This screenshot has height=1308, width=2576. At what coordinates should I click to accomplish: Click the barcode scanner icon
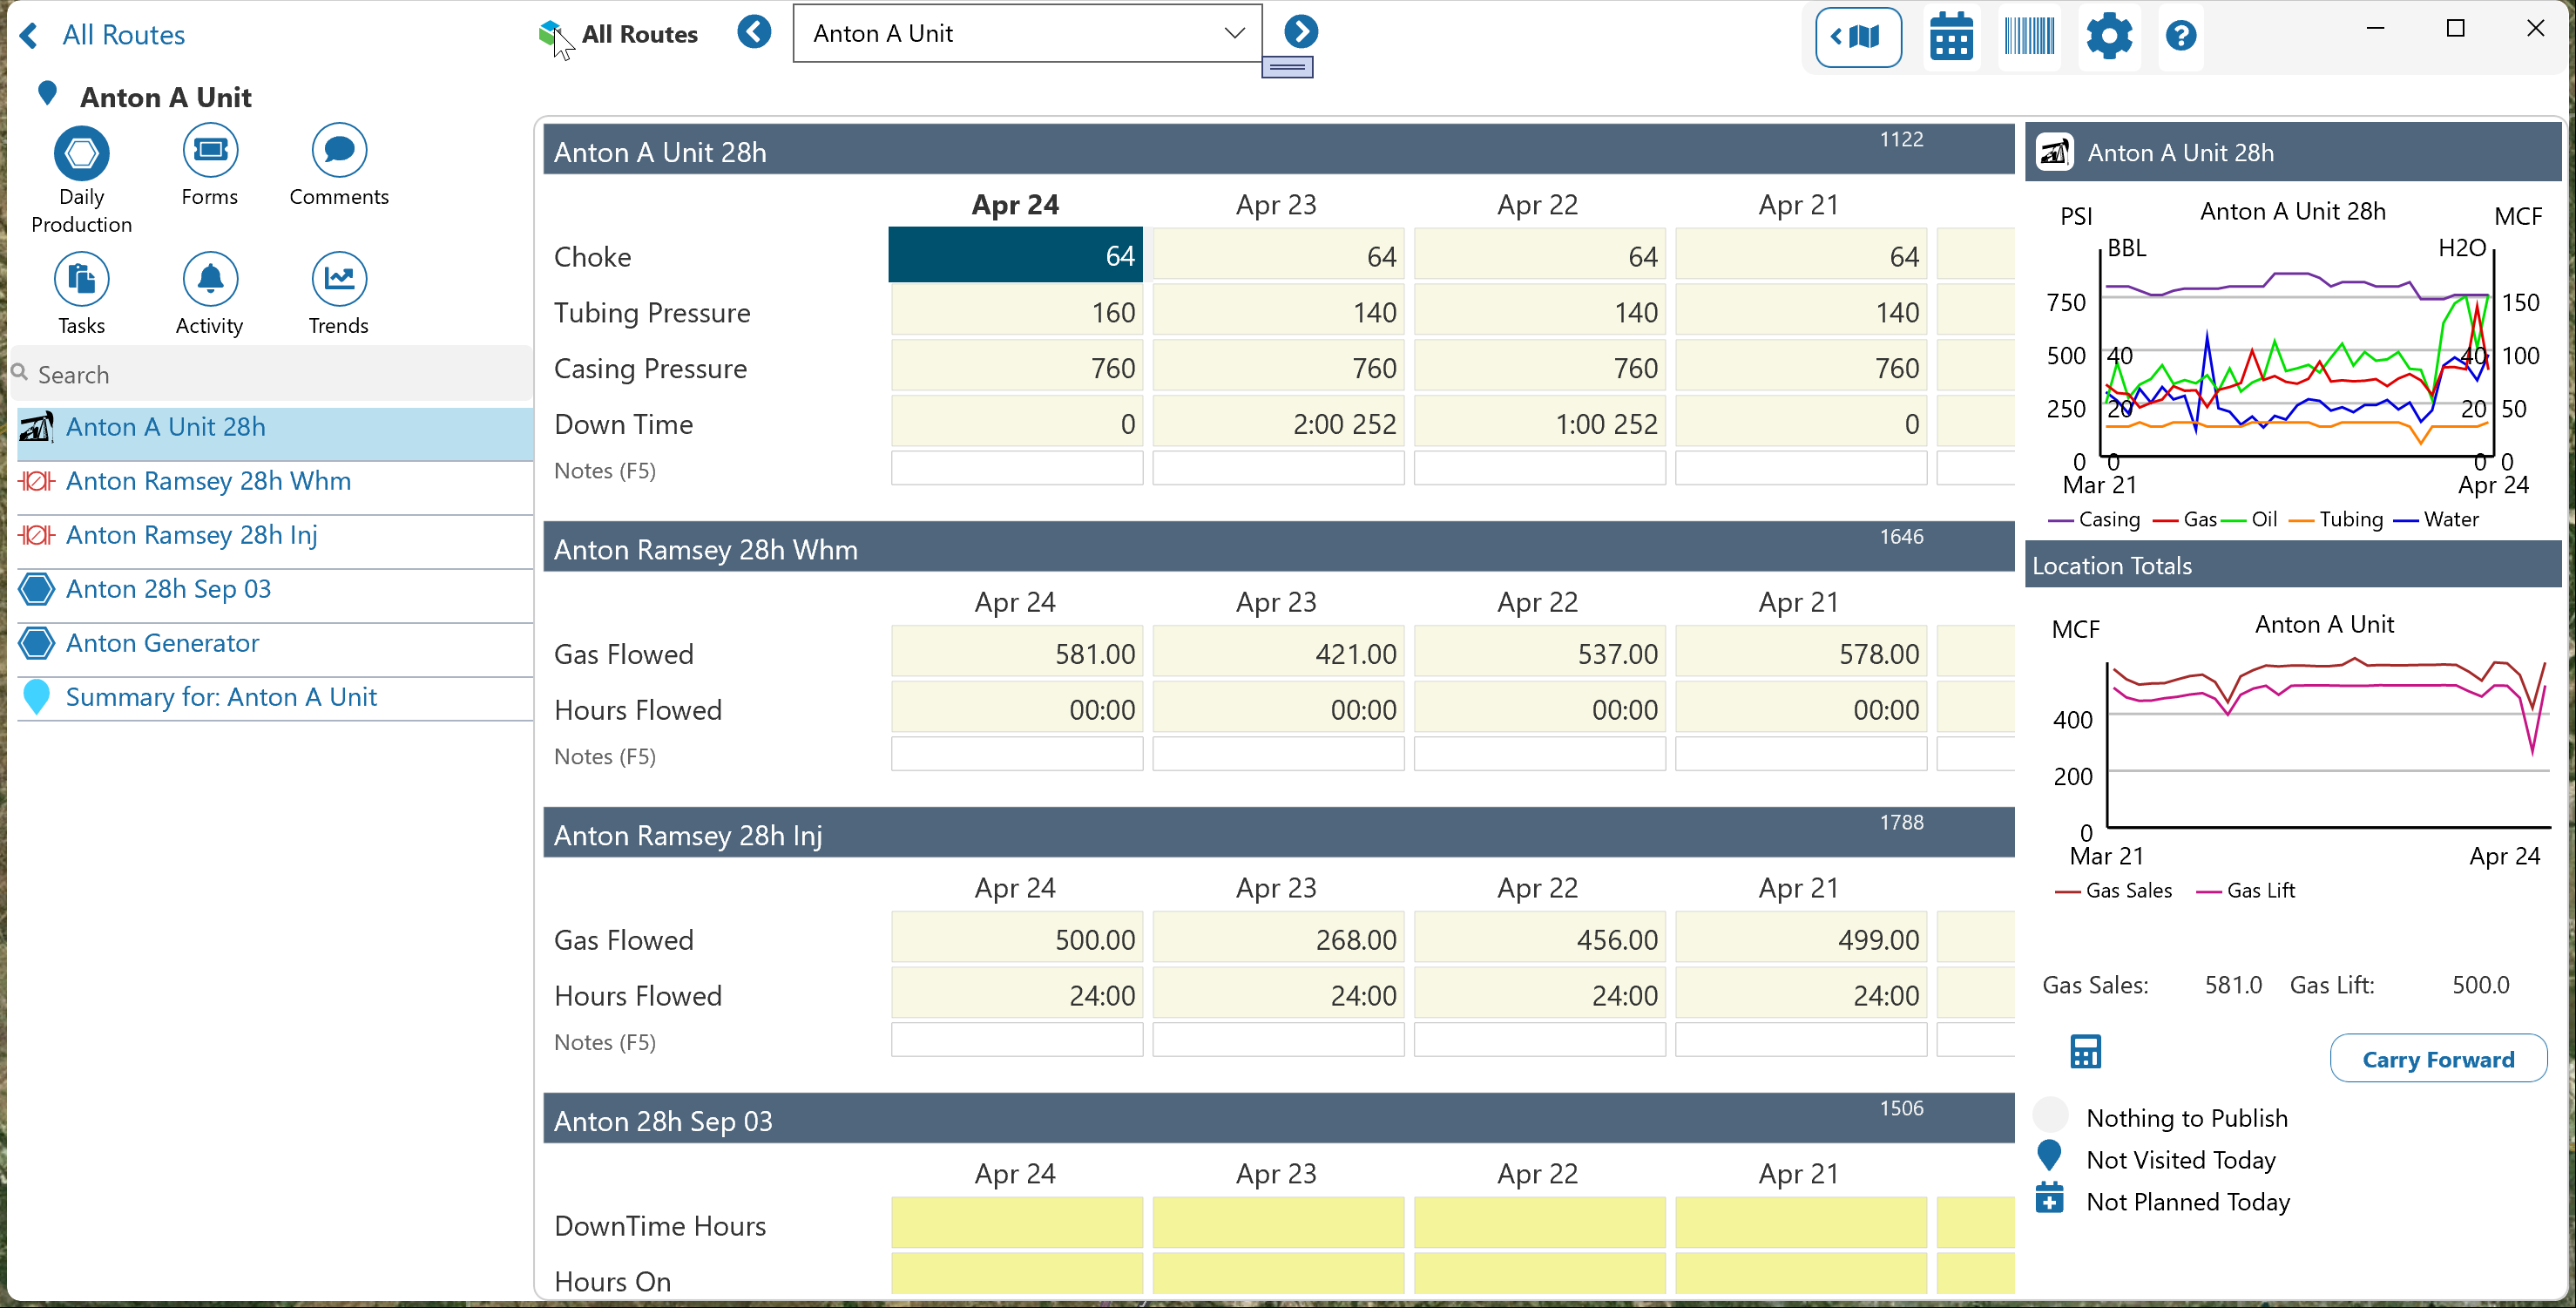pos(2029,37)
